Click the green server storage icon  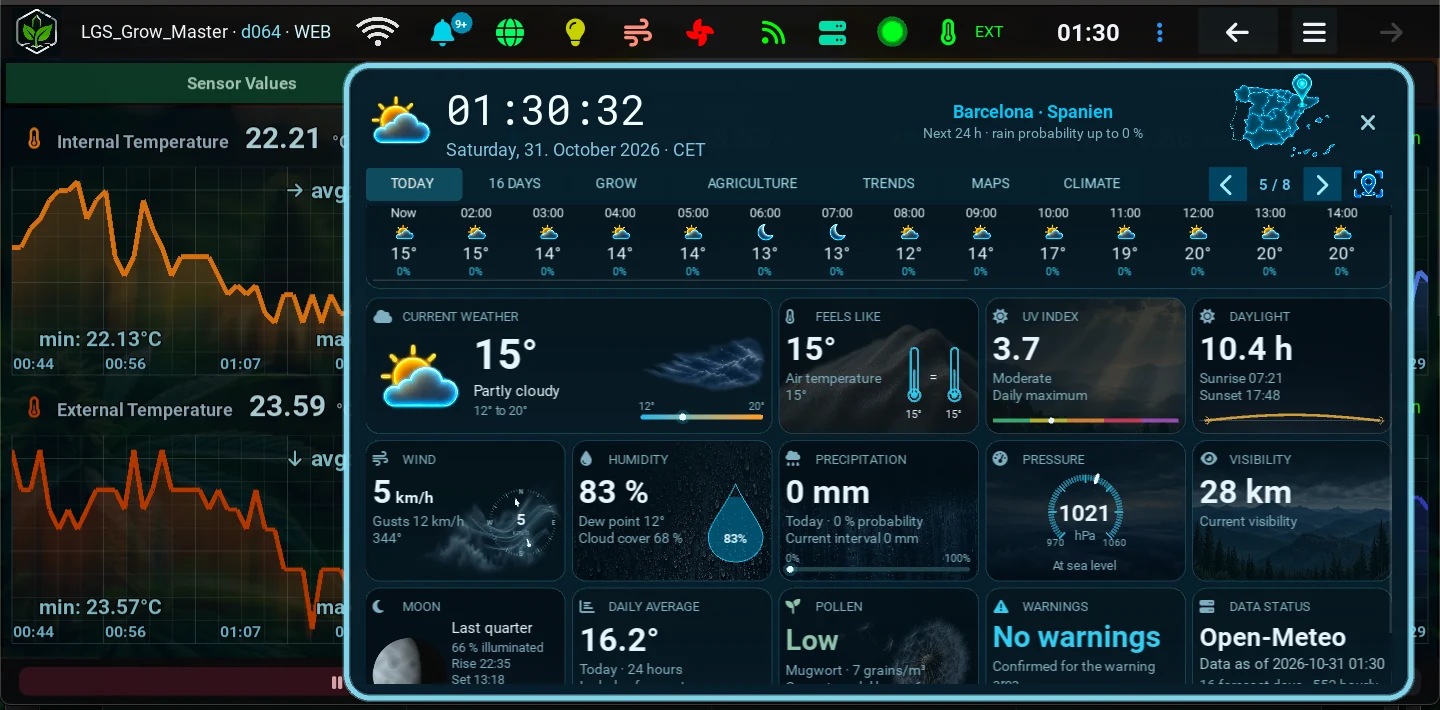pyautogui.click(x=832, y=32)
